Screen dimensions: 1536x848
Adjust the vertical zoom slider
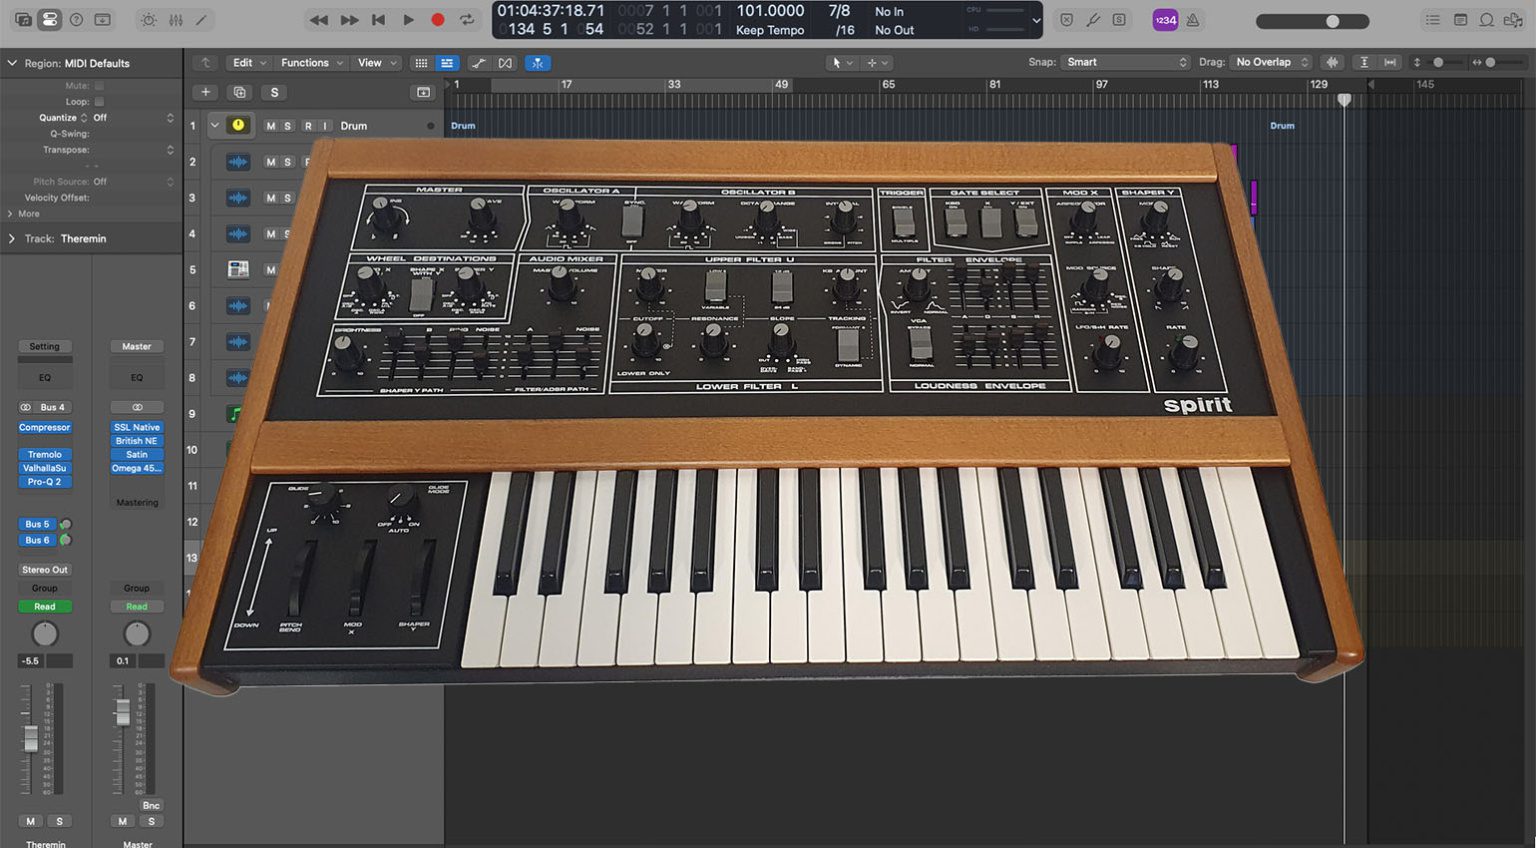1436,62
